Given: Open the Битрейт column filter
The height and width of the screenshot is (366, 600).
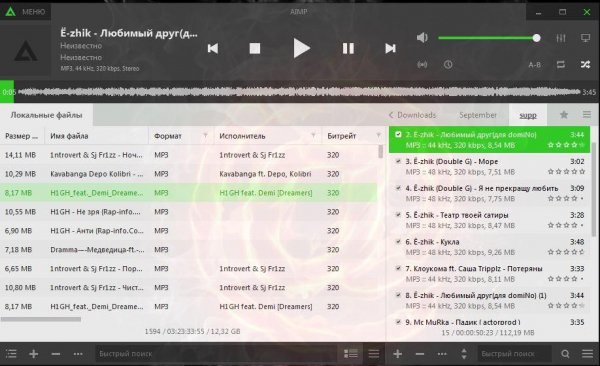Looking at the screenshot, I should (378, 136).
